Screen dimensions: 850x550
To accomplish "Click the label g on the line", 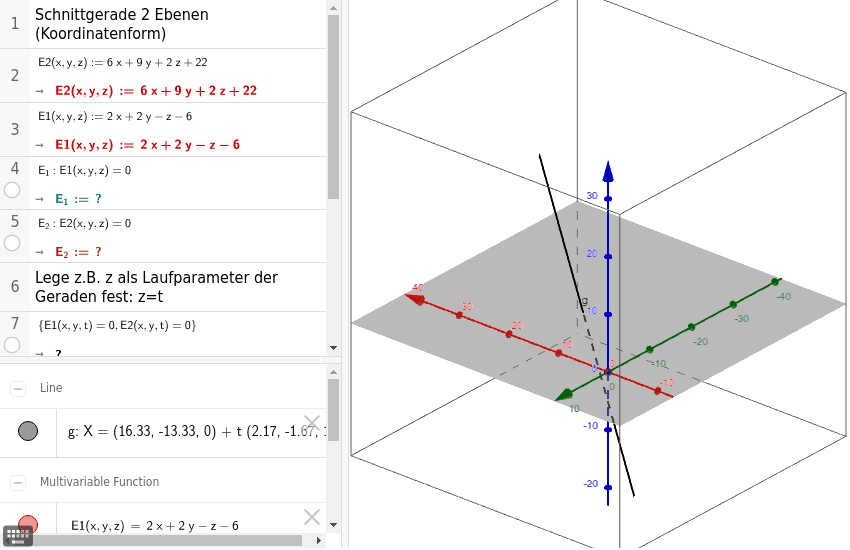I will (584, 300).
